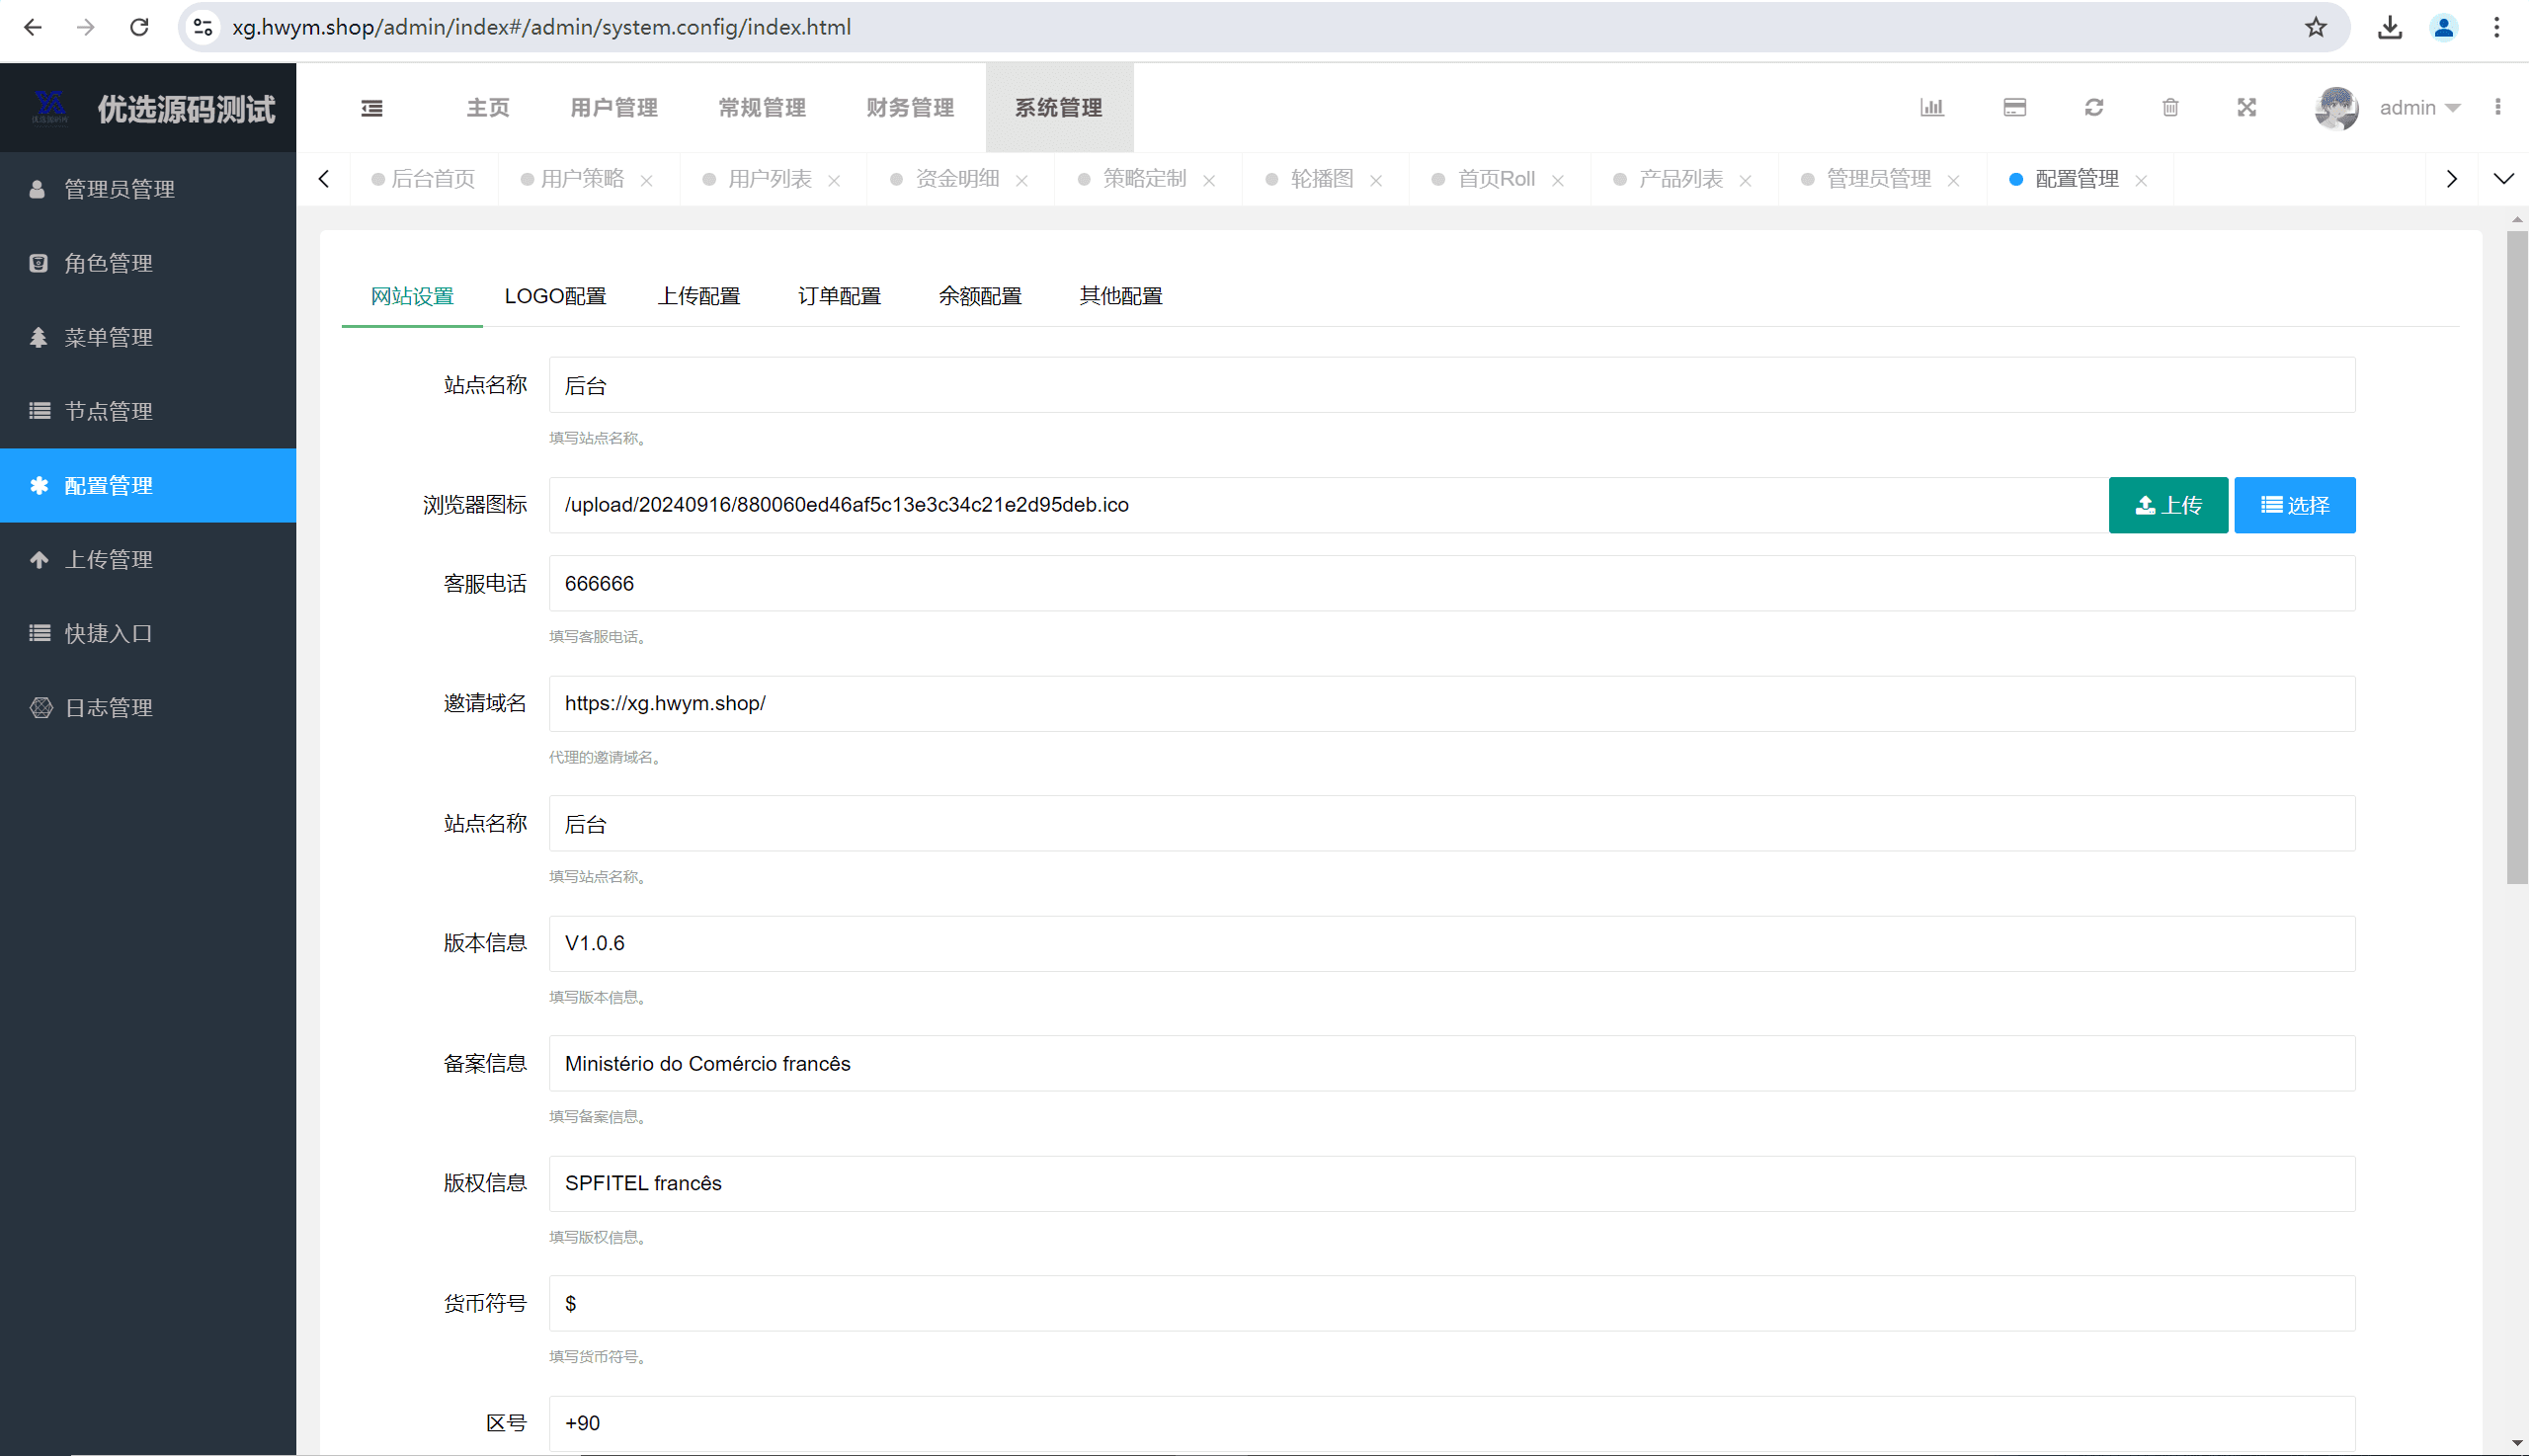Switch to the LOGO配置 tab
Image resolution: width=2529 pixels, height=1456 pixels.
tap(555, 296)
